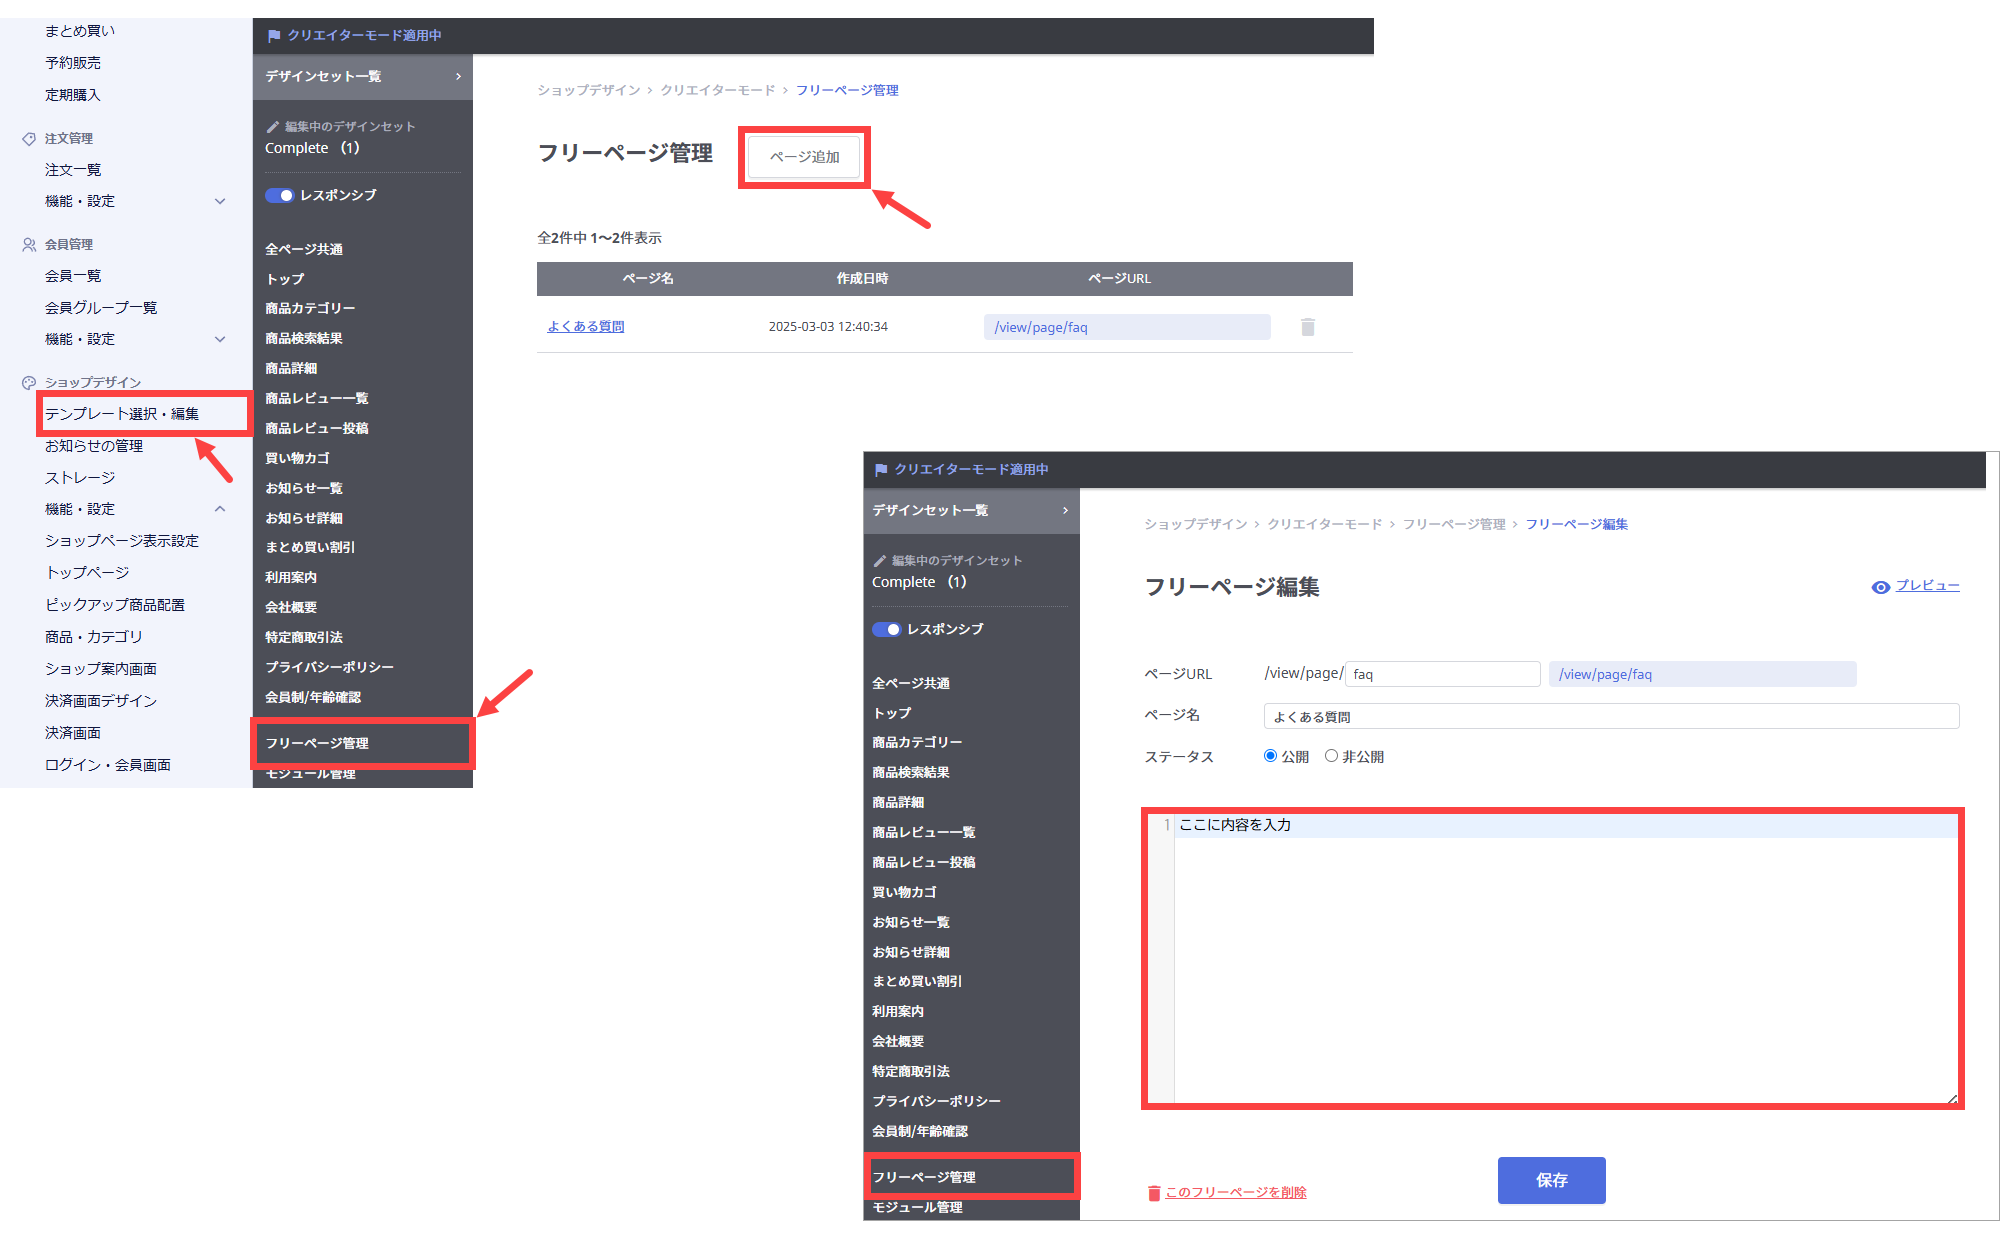This screenshot has width=2000, height=1240.
Task: Click the /view/page/faq URL box in table
Action: (x=1127, y=327)
